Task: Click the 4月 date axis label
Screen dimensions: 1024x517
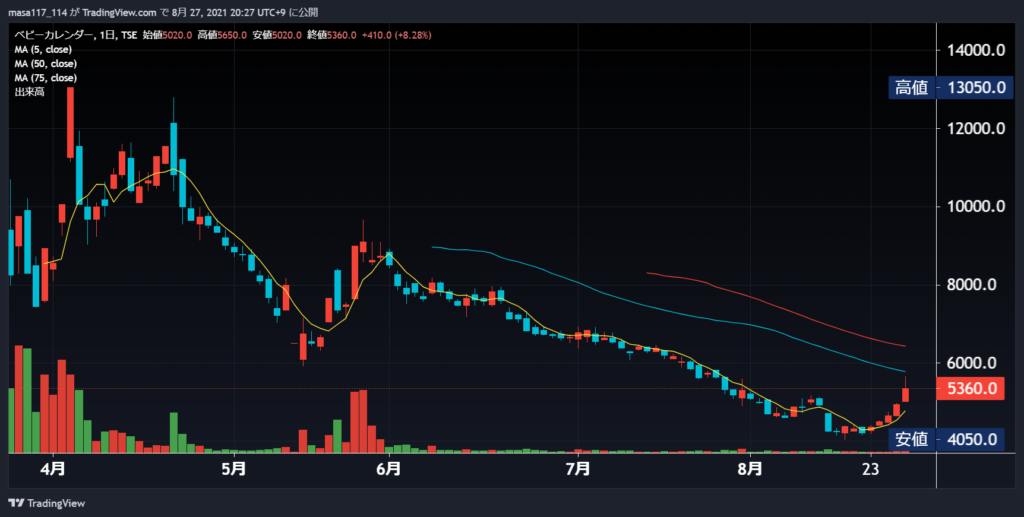Action: click(53, 469)
